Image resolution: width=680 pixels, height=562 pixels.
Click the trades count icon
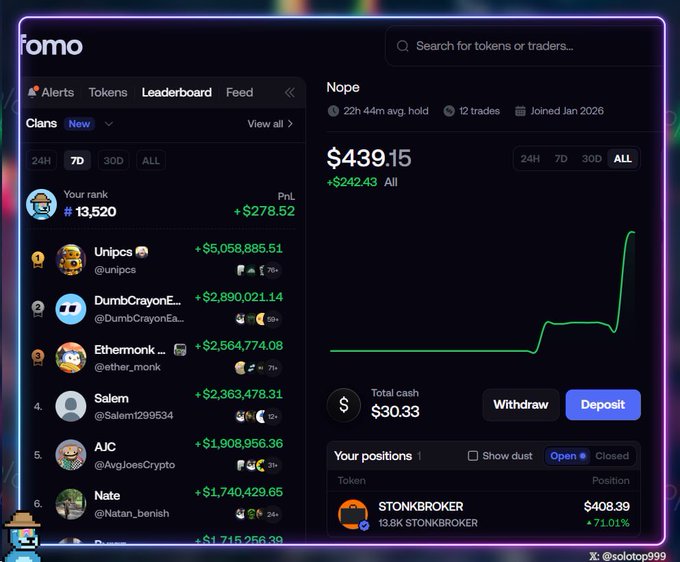point(449,111)
